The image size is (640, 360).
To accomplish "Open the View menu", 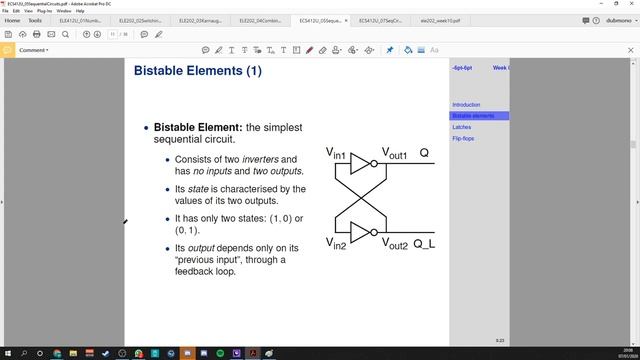I will click(x=28, y=11).
